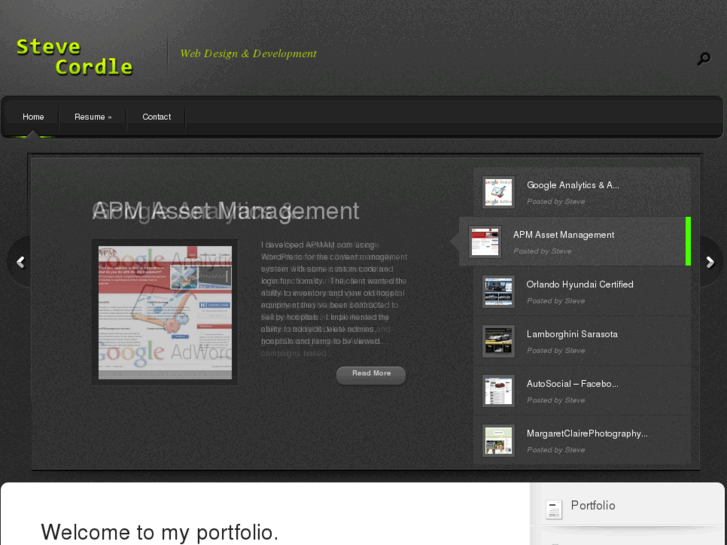The width and height of the screenshot is (727, 545).
Task: Click the Portfolio document icon
Action: click(x=554, y=509)
